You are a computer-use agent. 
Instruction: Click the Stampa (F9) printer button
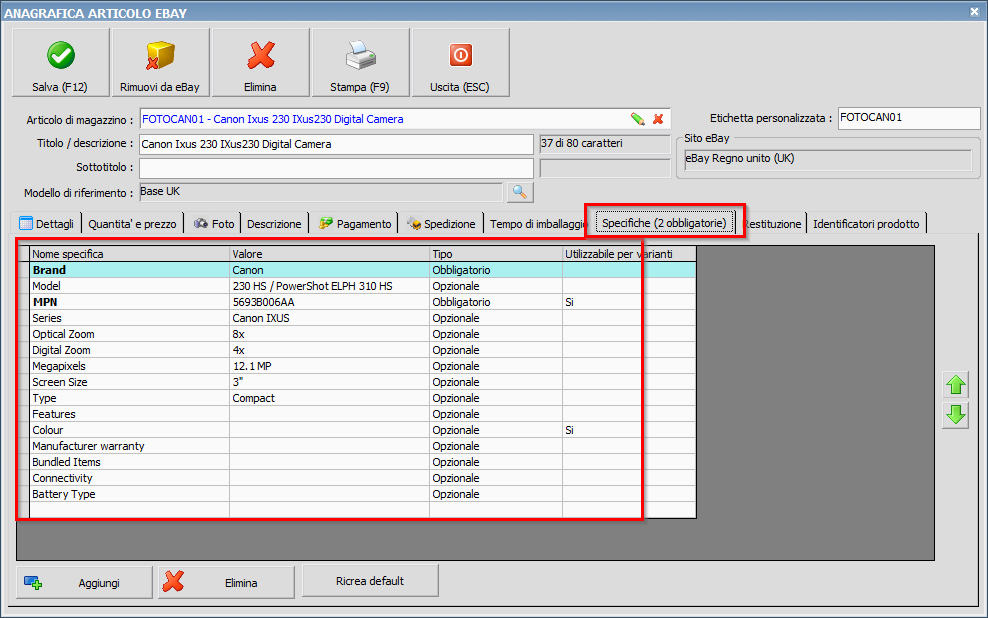pos(360,62)
